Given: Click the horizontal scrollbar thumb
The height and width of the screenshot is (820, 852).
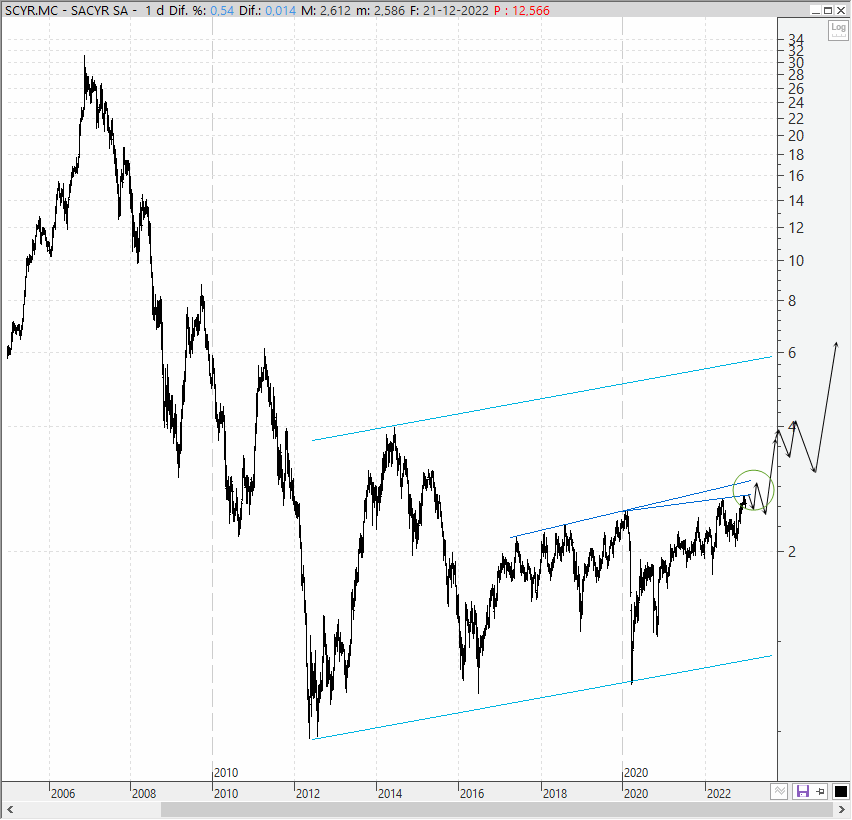Looking at the screenshot, I should pos(497,810).
